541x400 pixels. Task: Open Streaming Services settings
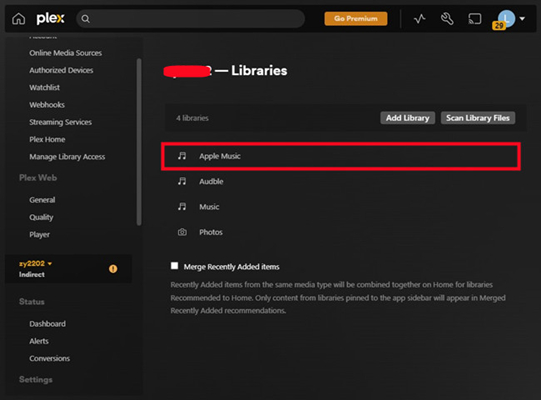coord(60,122)
